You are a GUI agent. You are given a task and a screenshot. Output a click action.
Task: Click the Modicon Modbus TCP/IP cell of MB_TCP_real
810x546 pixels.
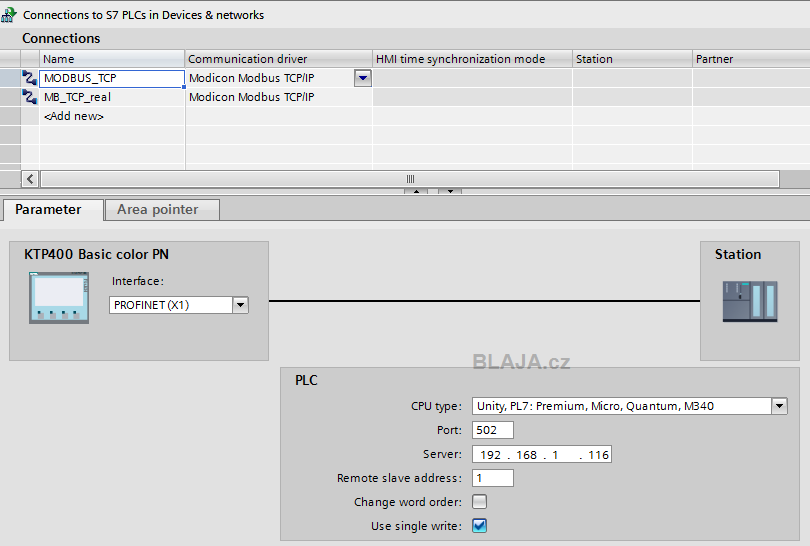pyautogui.click(x=279, y=97)
